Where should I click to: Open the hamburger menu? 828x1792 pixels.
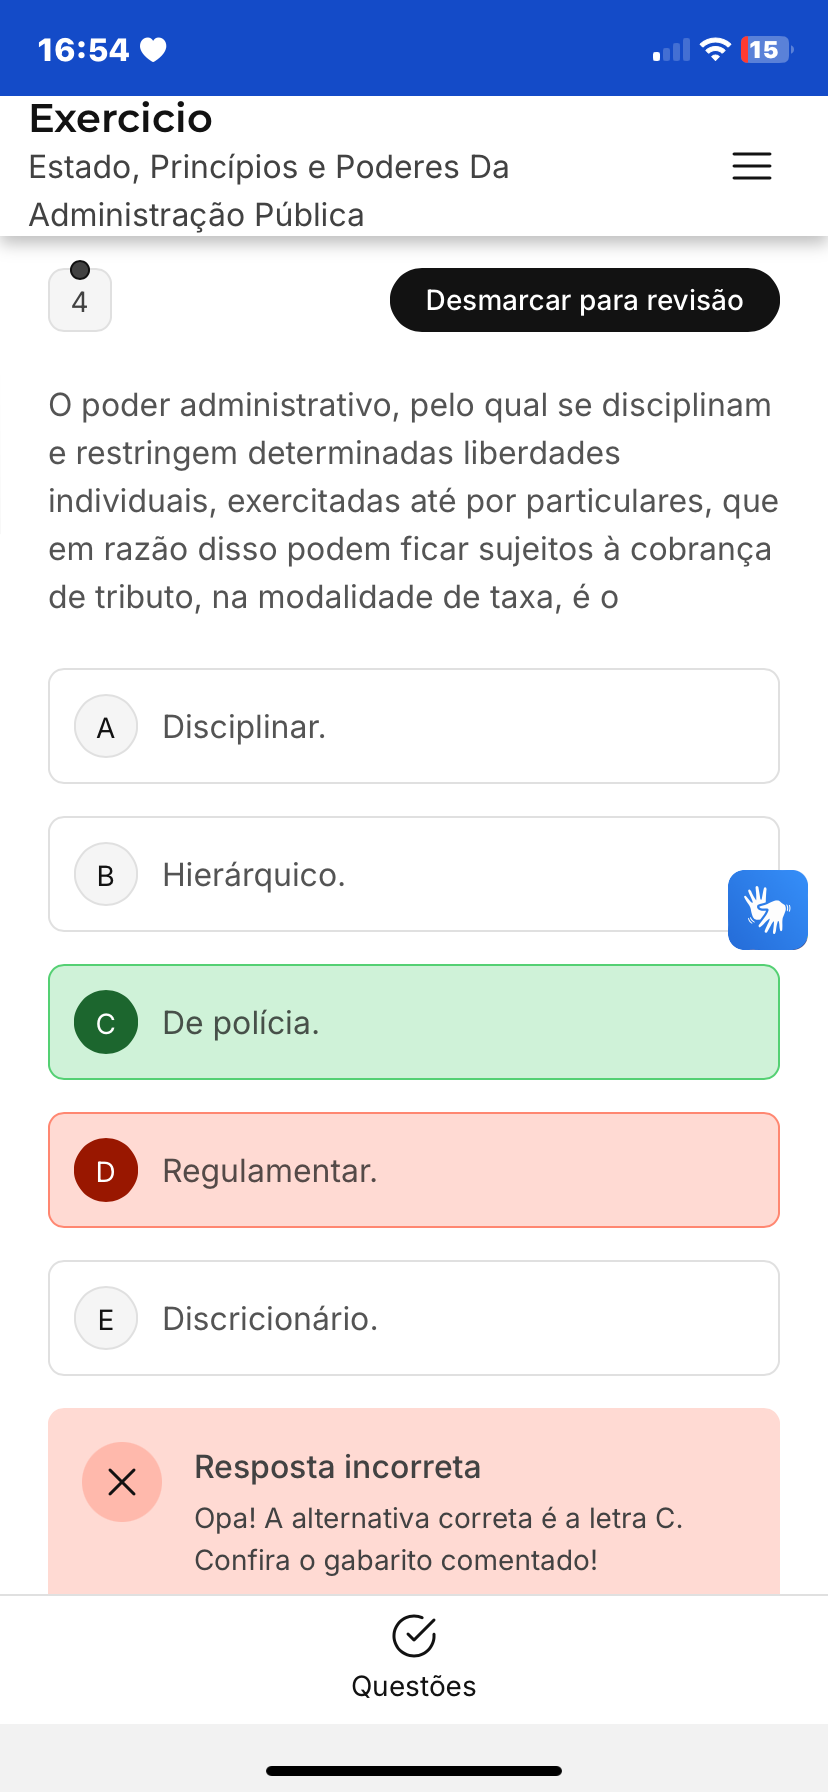click(x=751, y=166)
